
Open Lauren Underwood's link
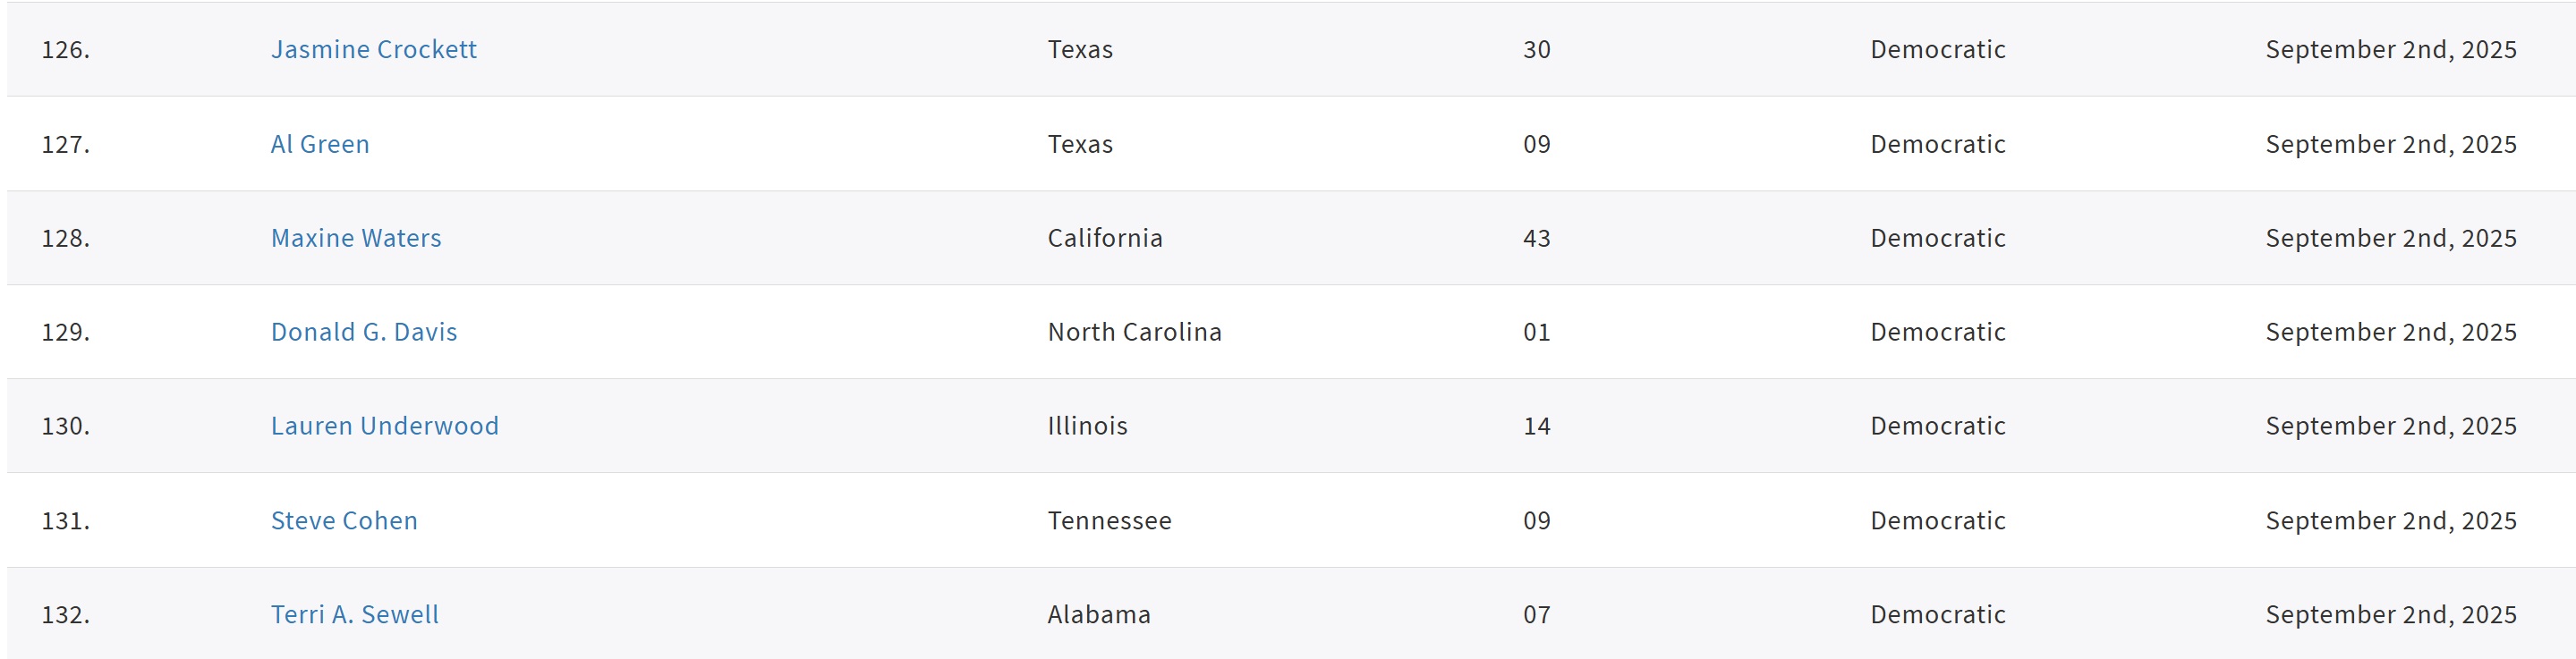(x=384, y=426)
